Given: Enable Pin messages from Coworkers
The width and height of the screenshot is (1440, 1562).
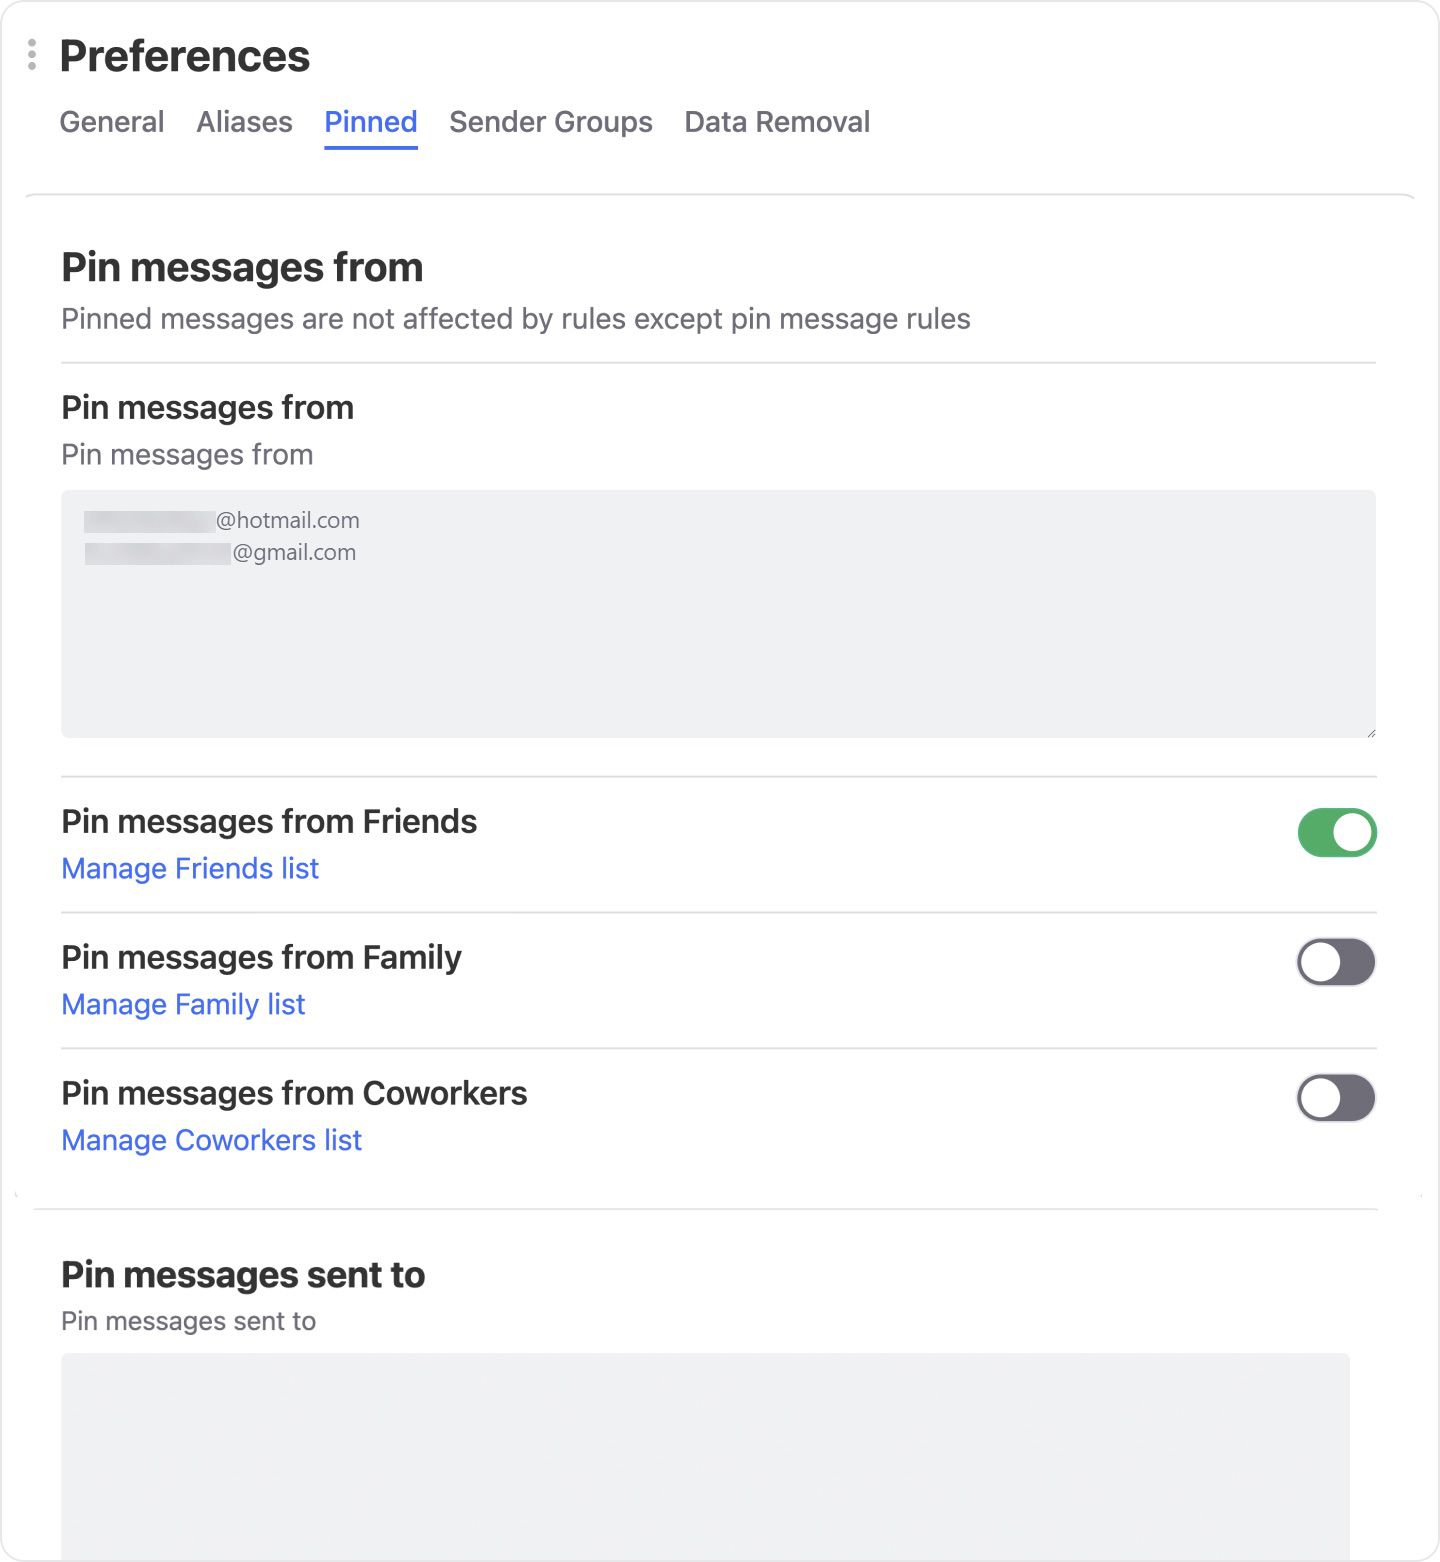Looking at the screenshot, I should pyautogui.click(x=1335, y=1098).
